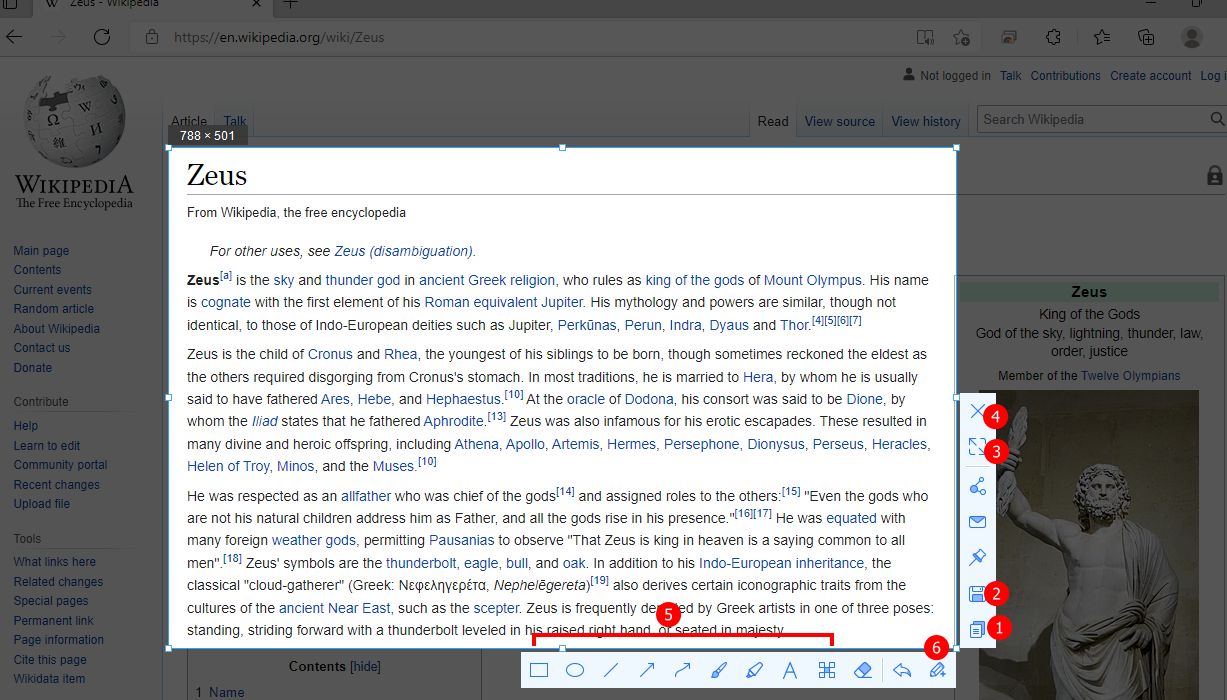Open the browser profile avatar

(x=1192, y=37)
